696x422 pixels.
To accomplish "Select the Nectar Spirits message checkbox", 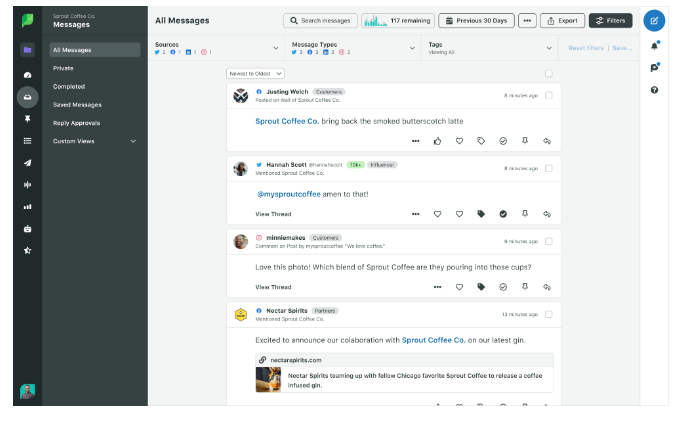I will (549, 314).
